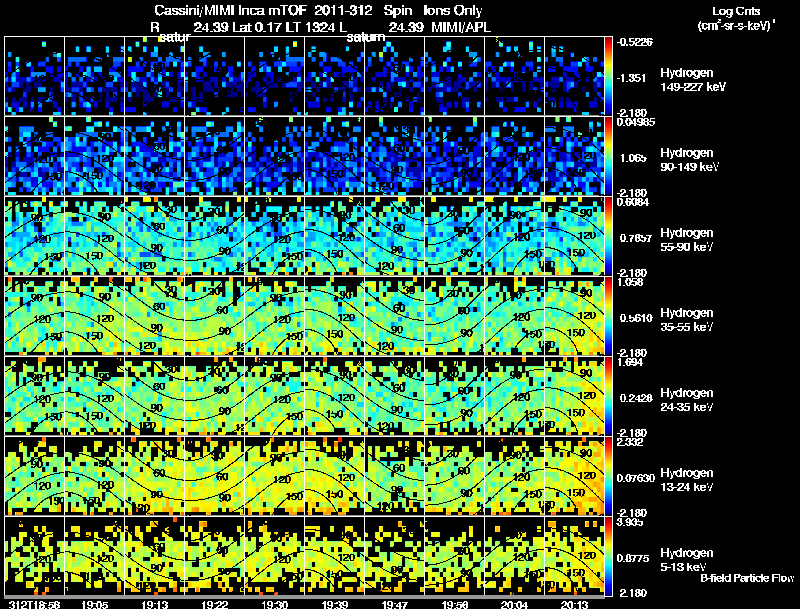Click the color bar beside Hydrogen 149-227 keV

[608, 75]
